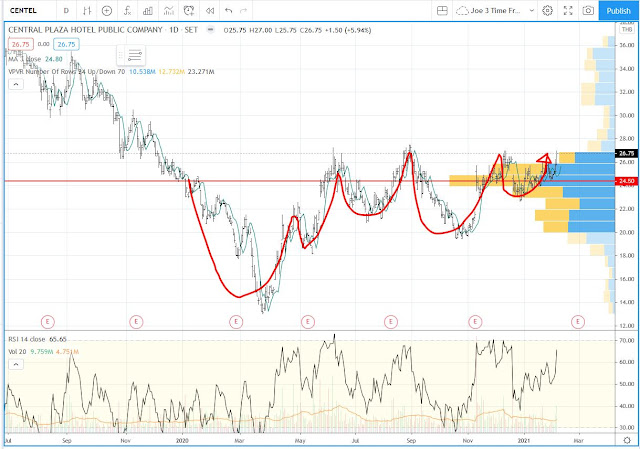640x449 pixels.
Task: Click the 9.759M volume value in Vol legend
Action: (x=42, y=351)
